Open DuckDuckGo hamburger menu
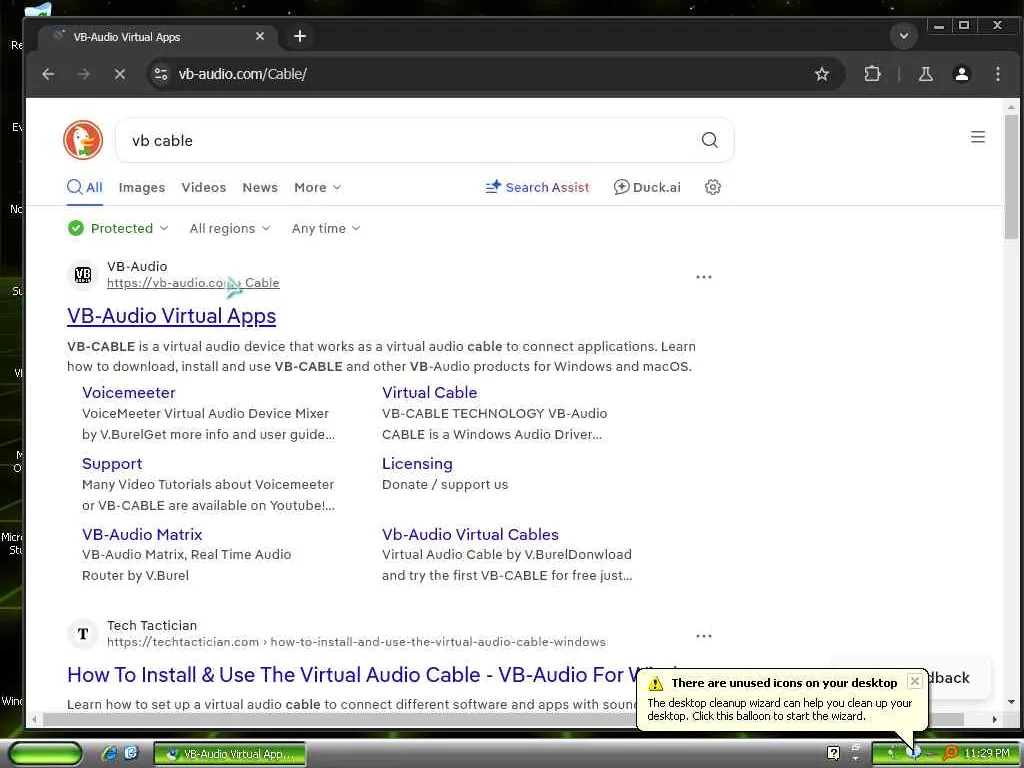This screenshot has width=1024, height=768. [978, 137]
